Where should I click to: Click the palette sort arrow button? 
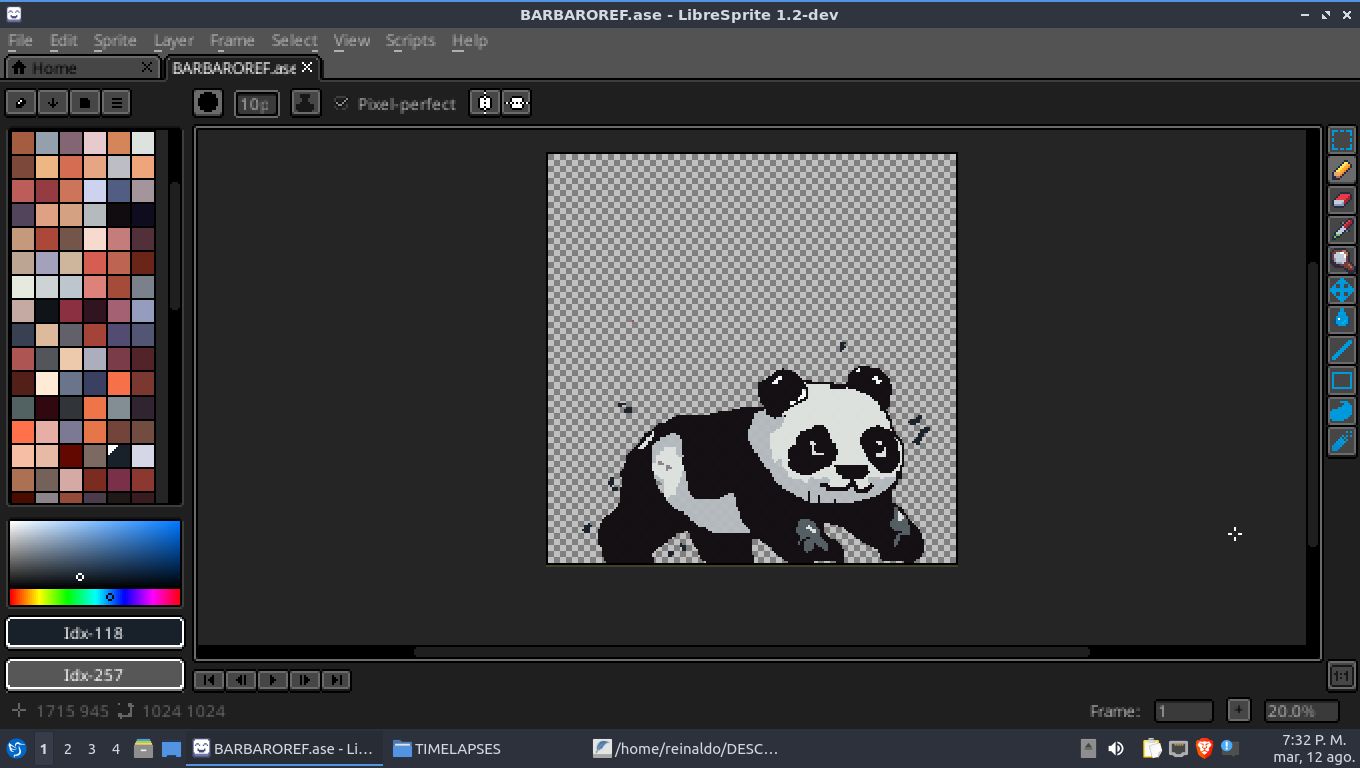pos(53,102)
